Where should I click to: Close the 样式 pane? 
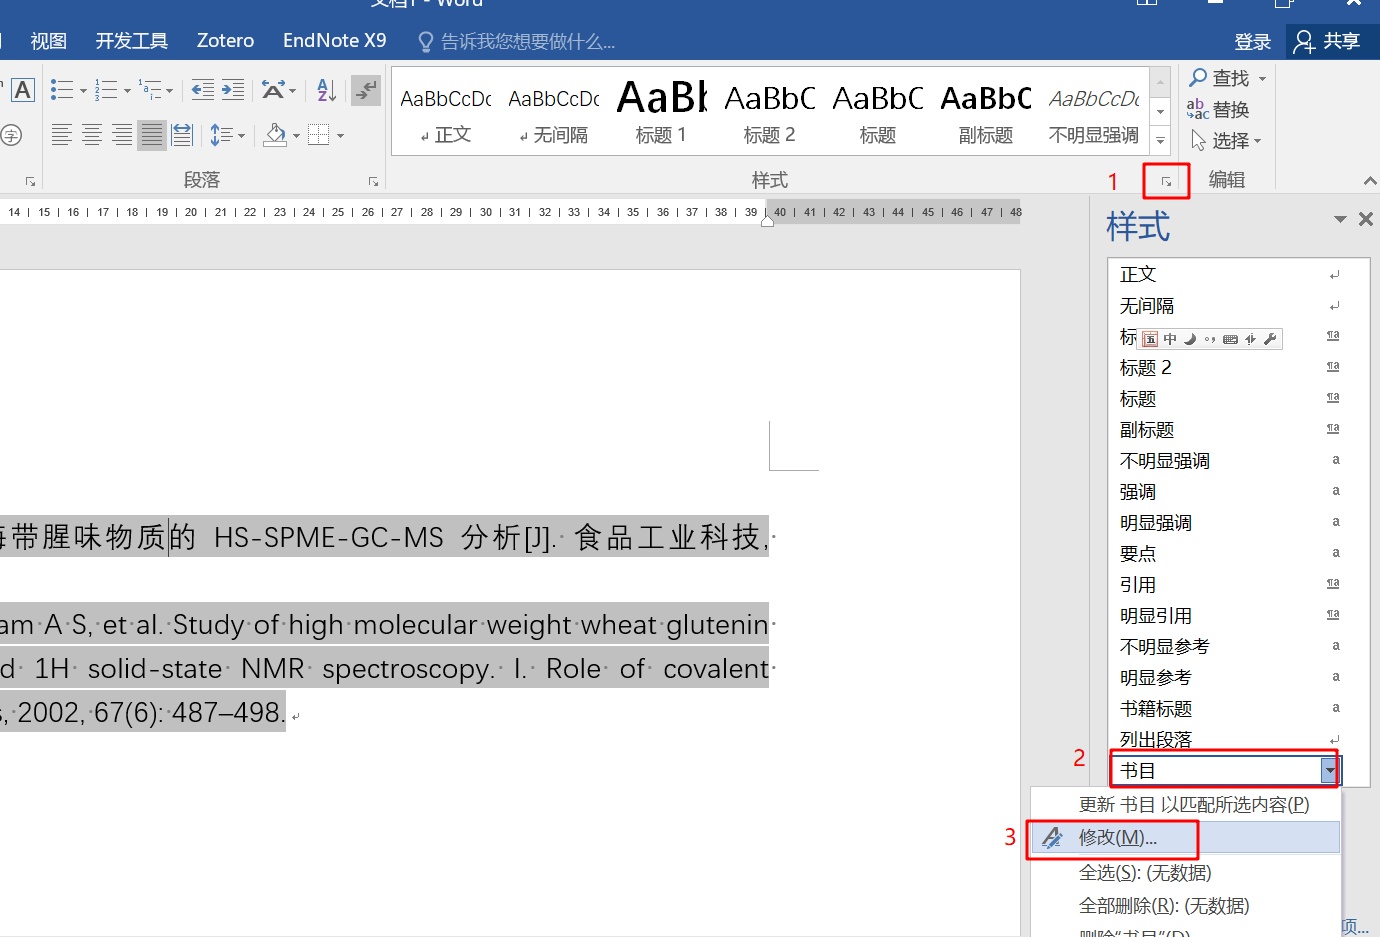pyautogui.click(x=1366, y=219)
